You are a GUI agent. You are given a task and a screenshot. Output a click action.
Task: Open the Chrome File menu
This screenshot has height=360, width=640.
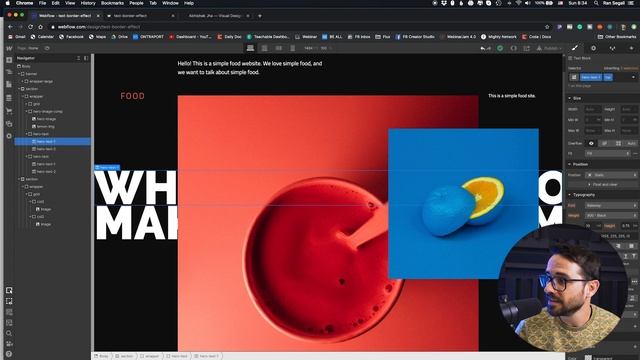(x=42, y=3)
